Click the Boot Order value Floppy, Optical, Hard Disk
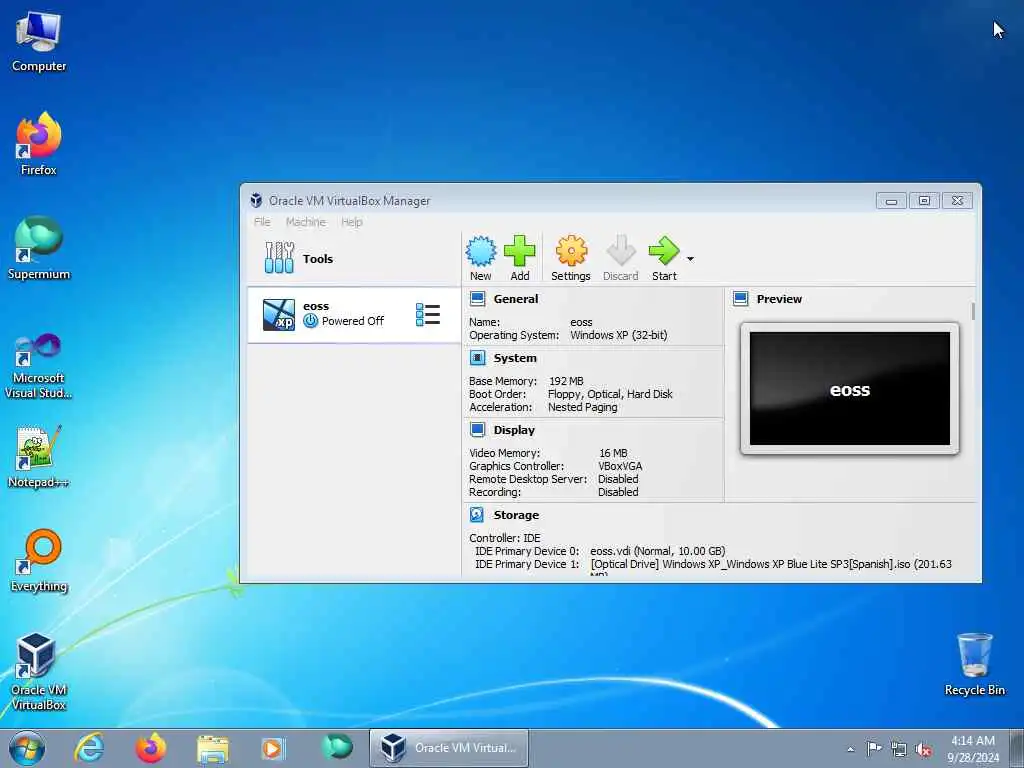This screenshot has height=768, width=1024. coord(610,394)
